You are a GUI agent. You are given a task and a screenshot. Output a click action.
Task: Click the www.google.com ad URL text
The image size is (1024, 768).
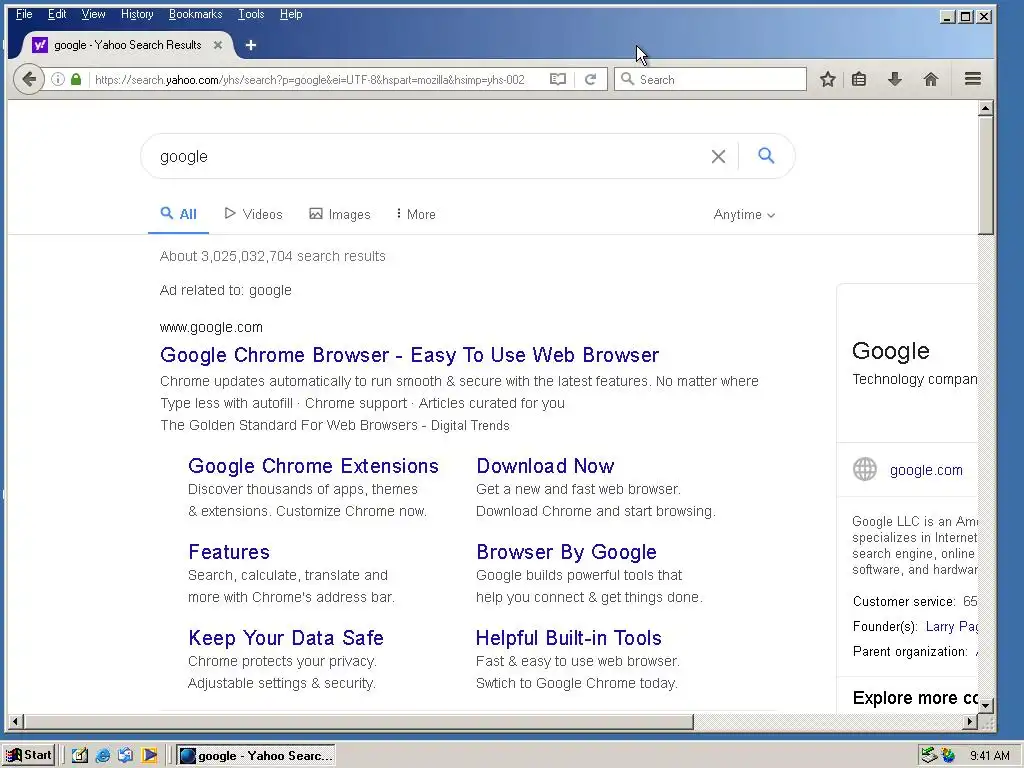[211, 327]
